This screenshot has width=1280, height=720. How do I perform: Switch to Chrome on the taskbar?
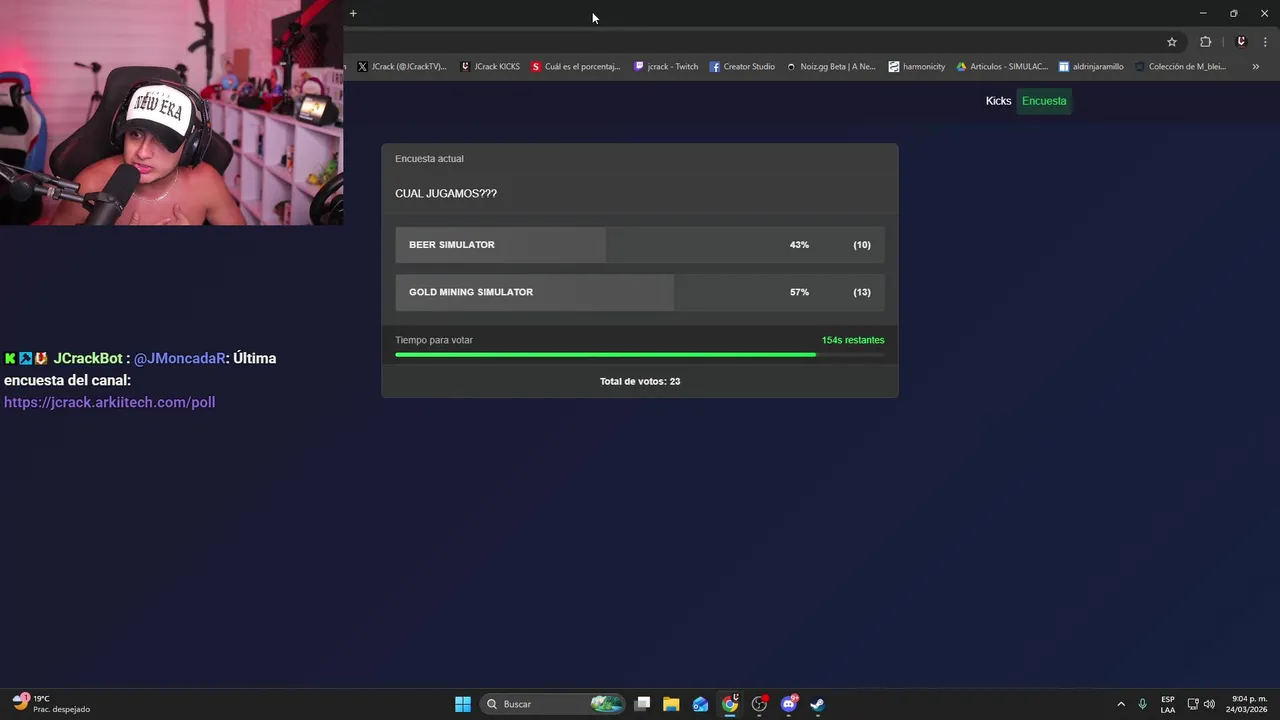730,704
